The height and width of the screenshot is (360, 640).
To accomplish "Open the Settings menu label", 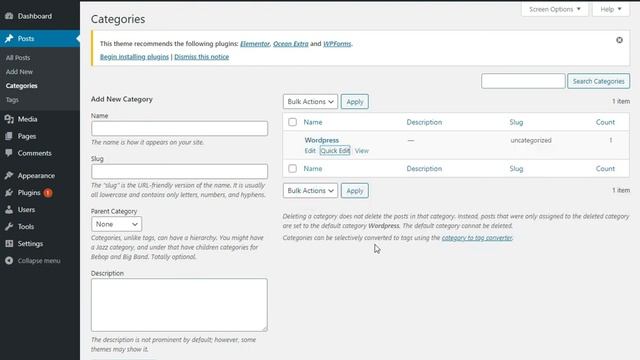I will tap(30, 244).
